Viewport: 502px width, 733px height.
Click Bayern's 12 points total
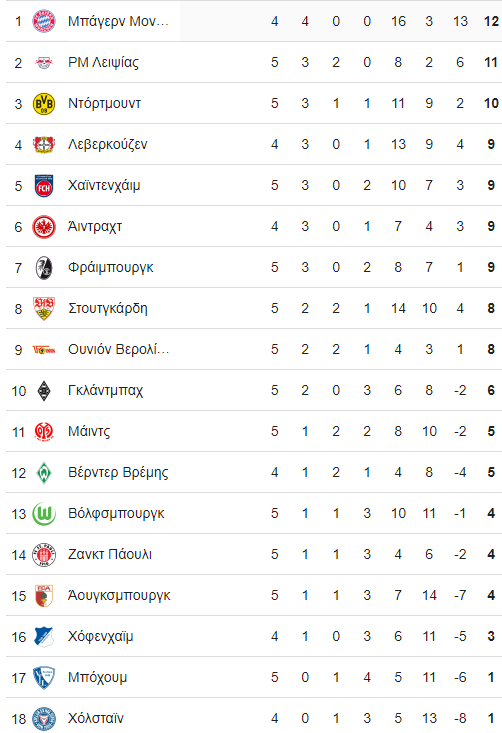[491, 22]
